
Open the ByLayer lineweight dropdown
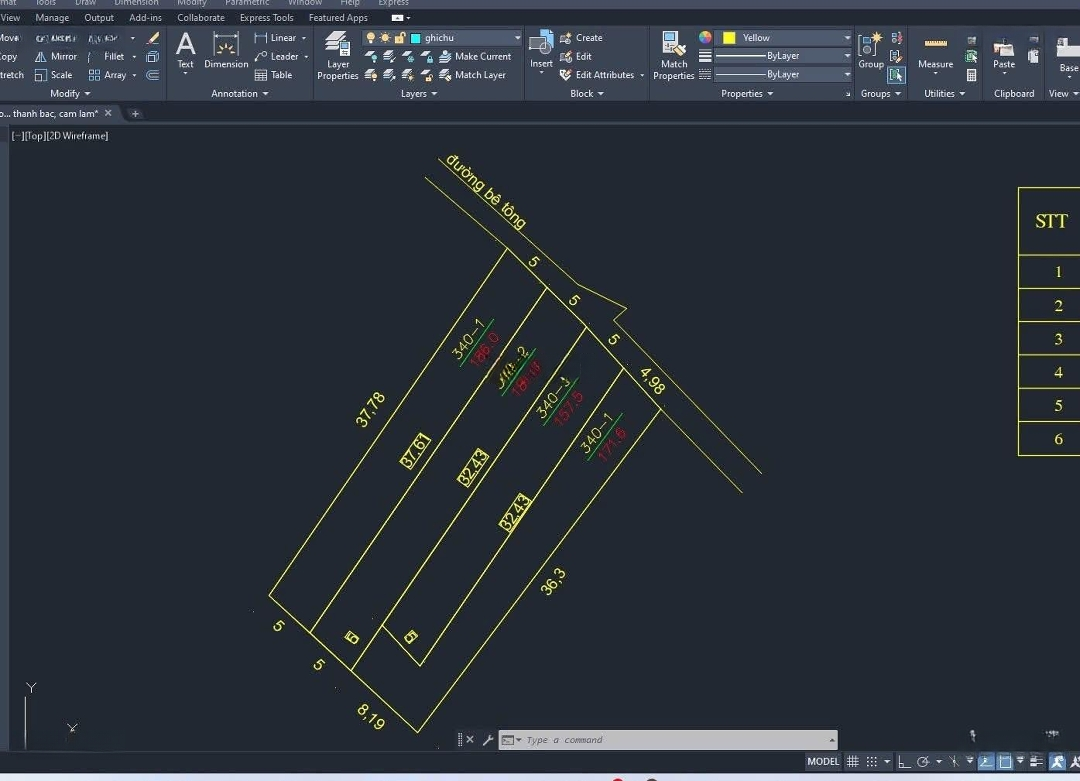coord(847,56)
